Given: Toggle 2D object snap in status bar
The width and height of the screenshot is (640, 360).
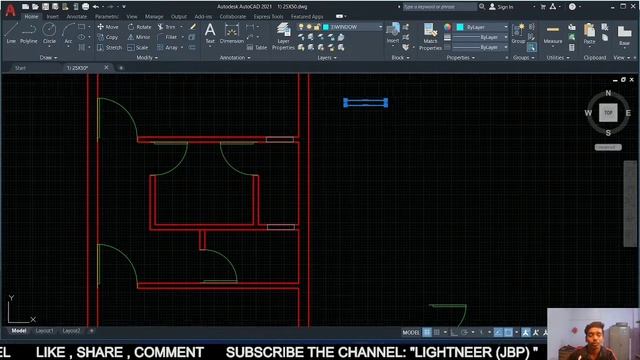Looking at the screenshot, I should [508, 332].
